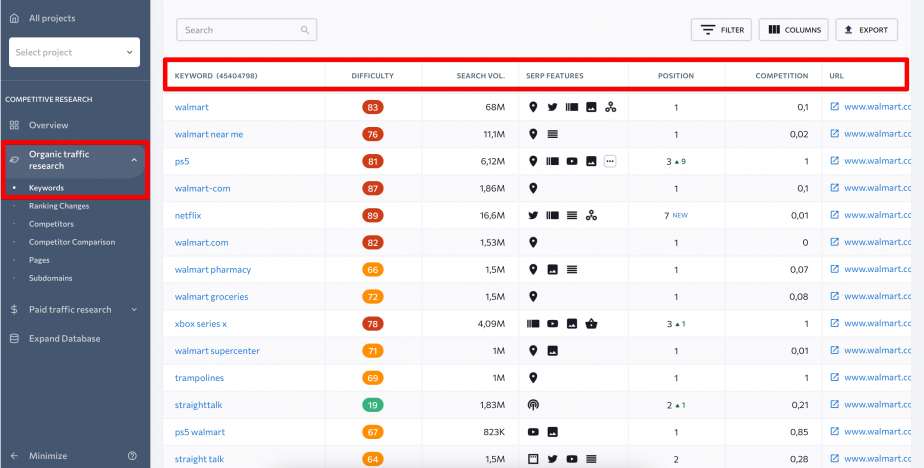Open the ps5 keyword link
This screenshot has width=924, height=468.
click(182, 162)
